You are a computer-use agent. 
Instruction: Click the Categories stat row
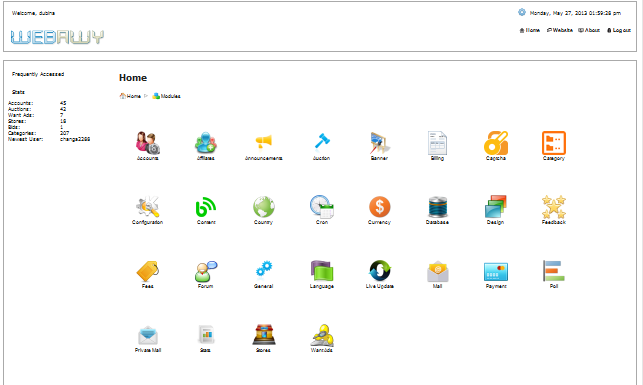pyautogui.click(x=39, y=133)
